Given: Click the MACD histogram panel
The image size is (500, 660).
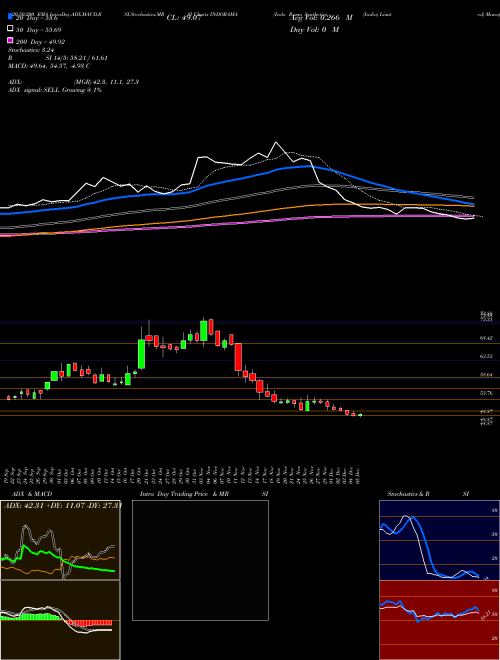Looking at the screenshot, I should [x=60, y=620].
